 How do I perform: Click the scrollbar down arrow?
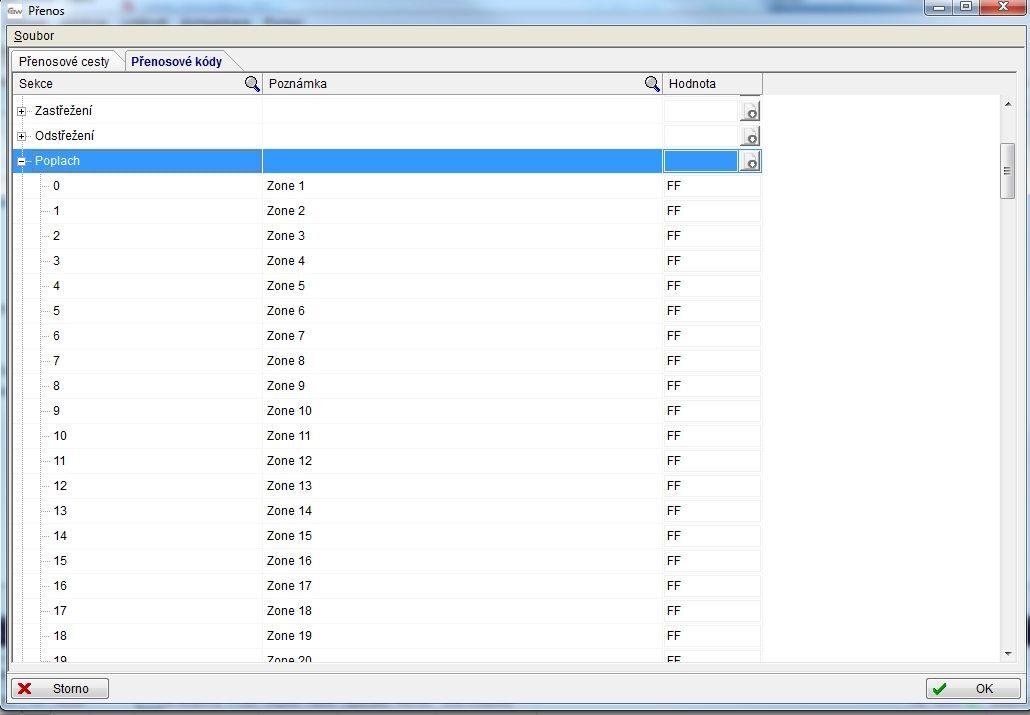(x=1007, y=653)
